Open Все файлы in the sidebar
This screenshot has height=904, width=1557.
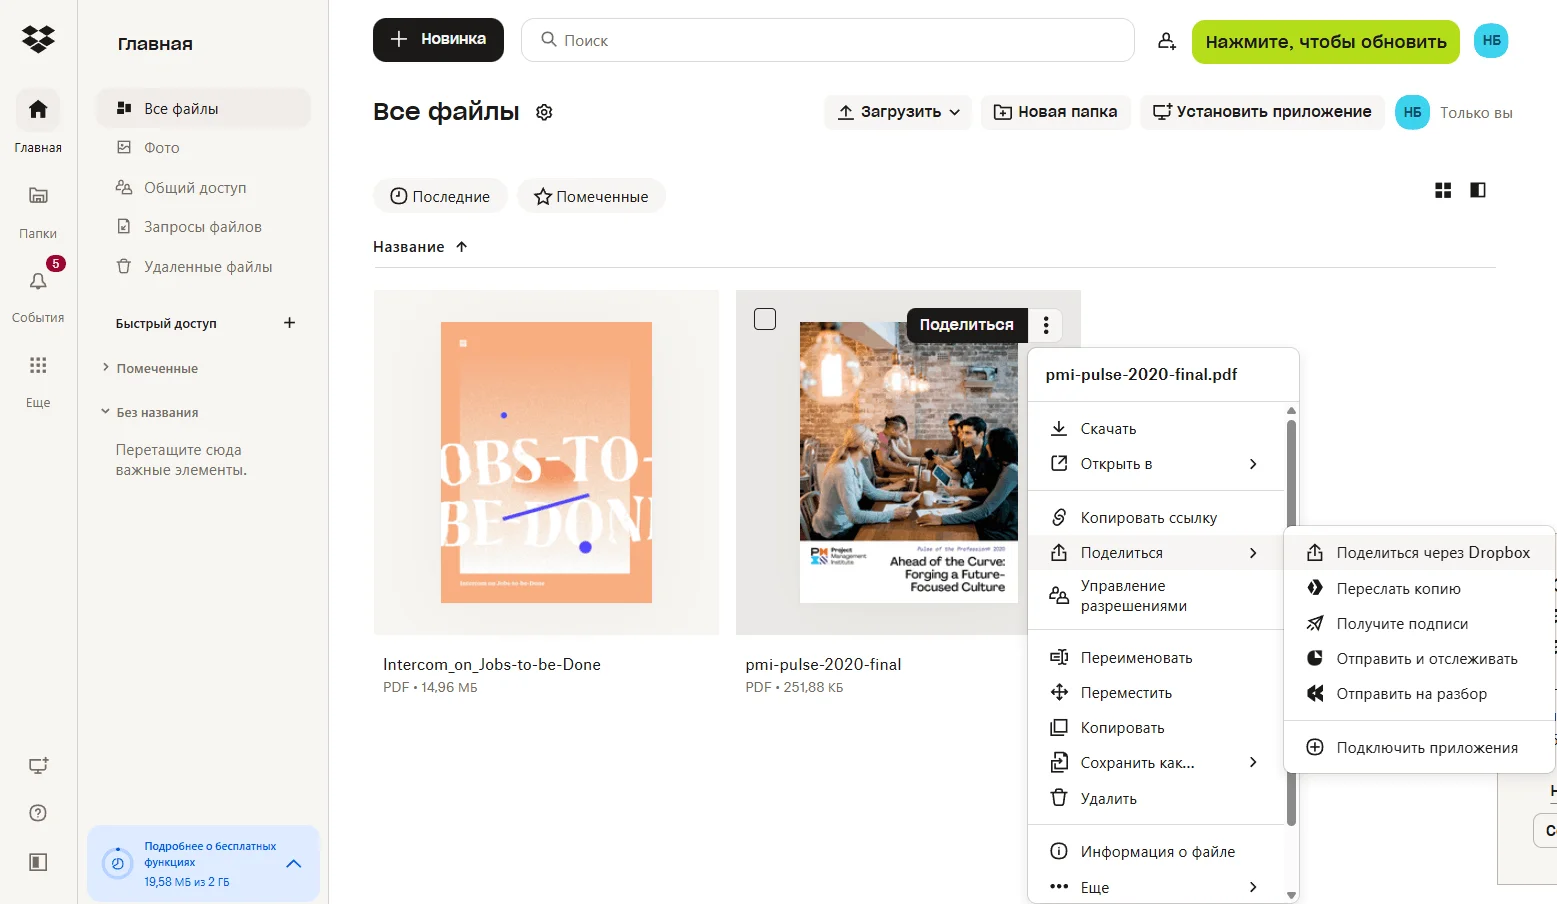tap(204, 109)
